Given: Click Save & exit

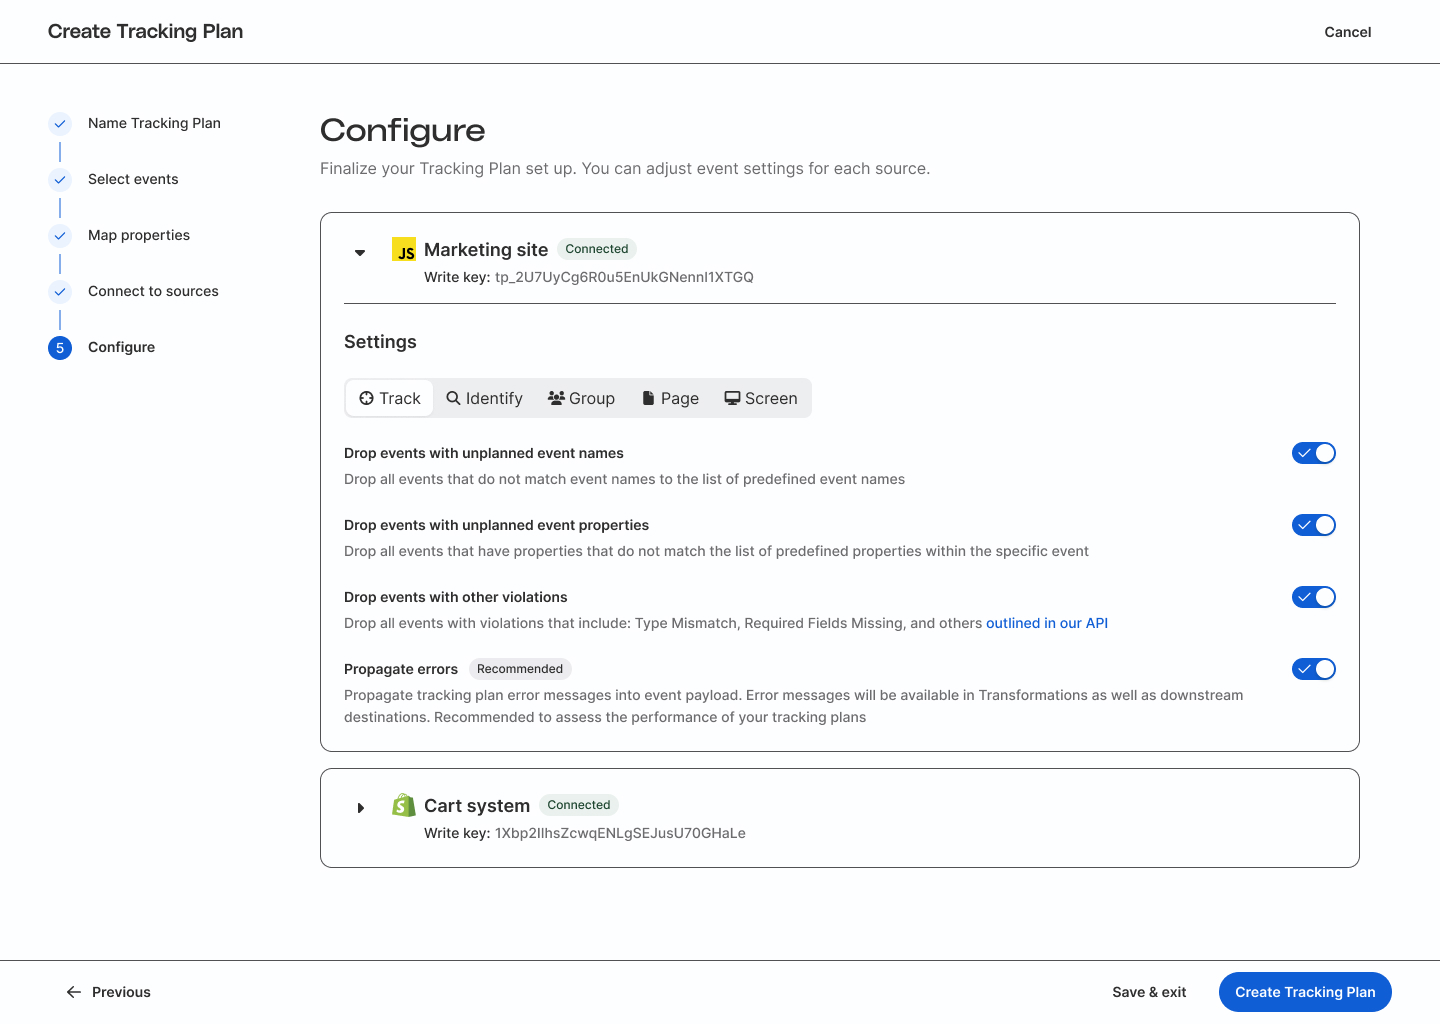Looking at the screenshot, I should 1149,991.
